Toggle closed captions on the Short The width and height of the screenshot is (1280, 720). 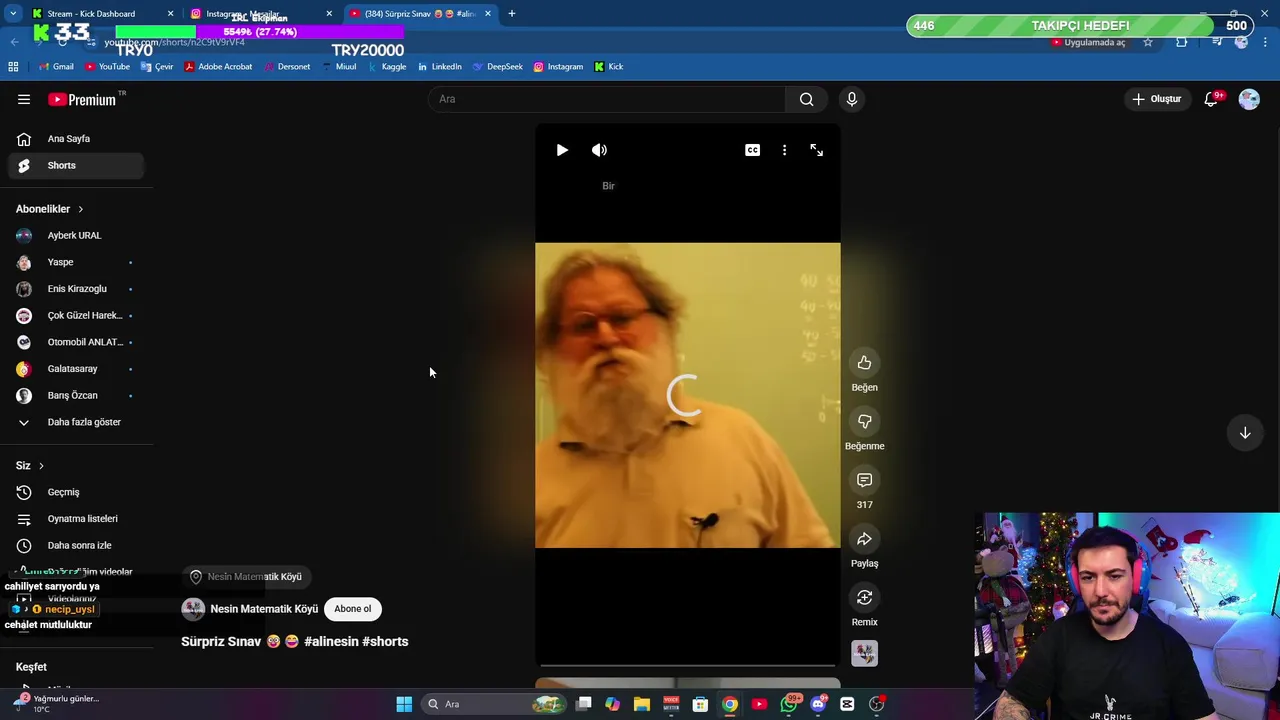click(x=752, y=150)
